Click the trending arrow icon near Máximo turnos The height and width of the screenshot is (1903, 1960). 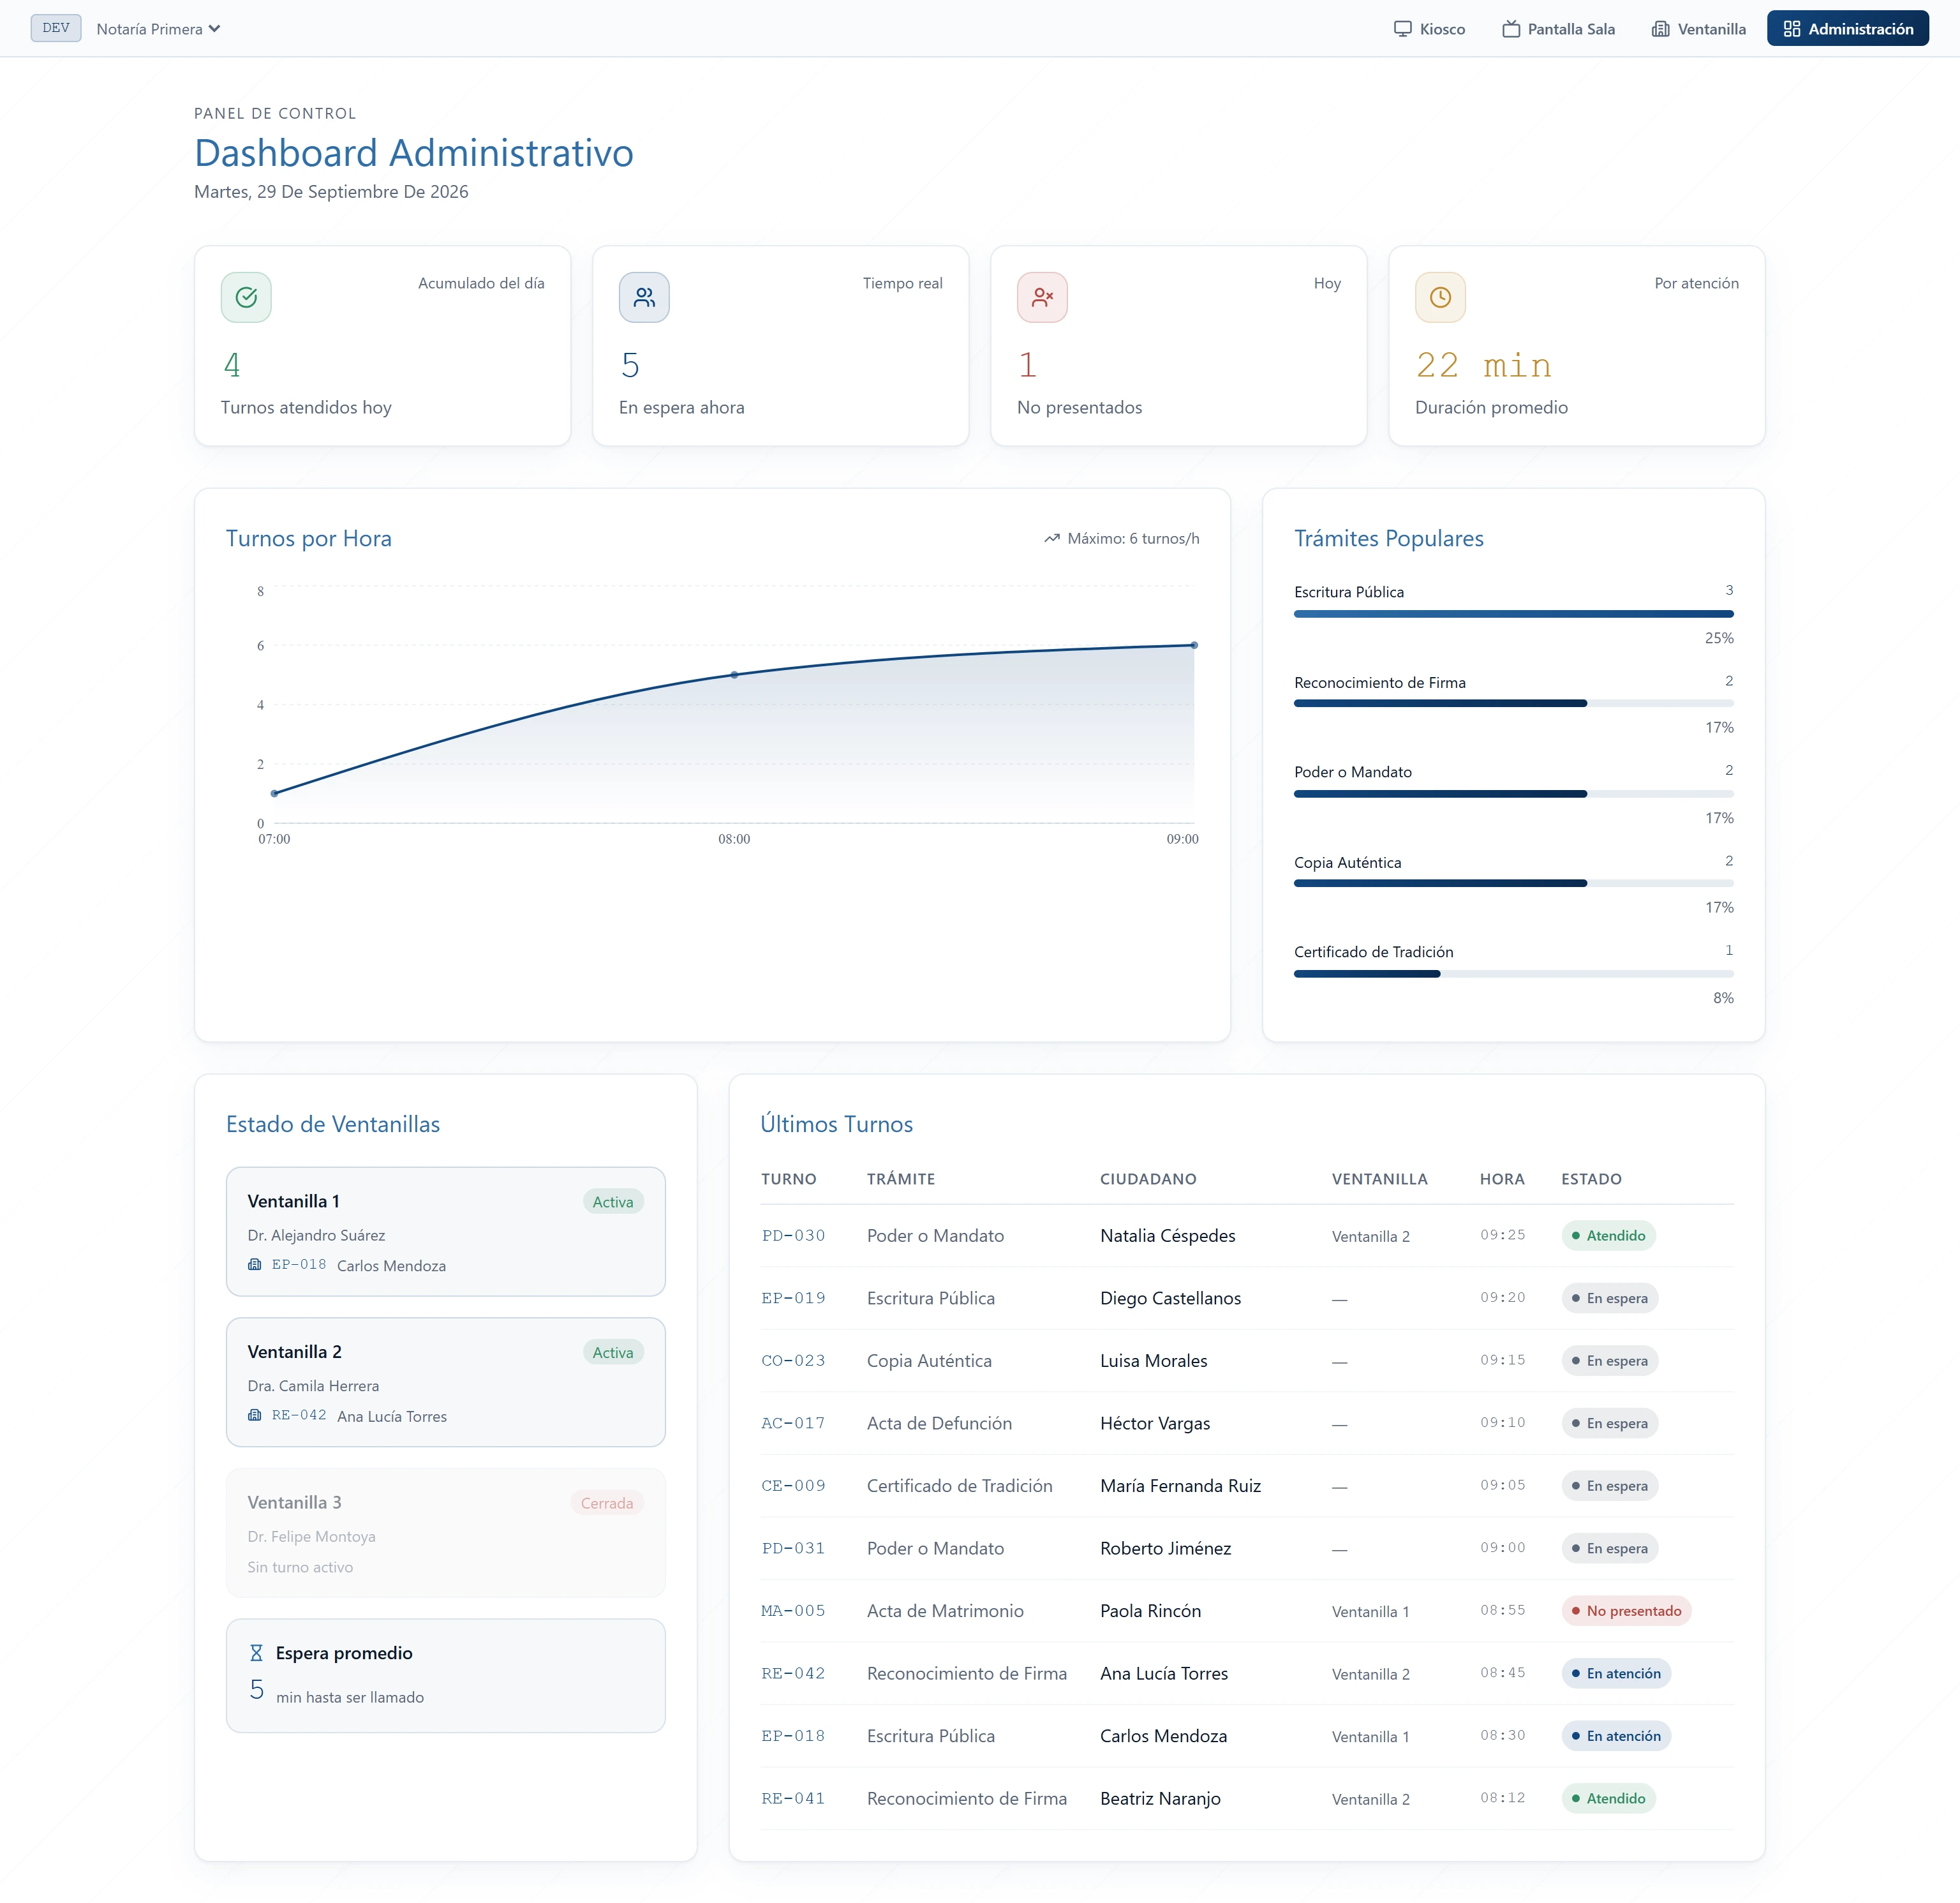[1052, 538]
